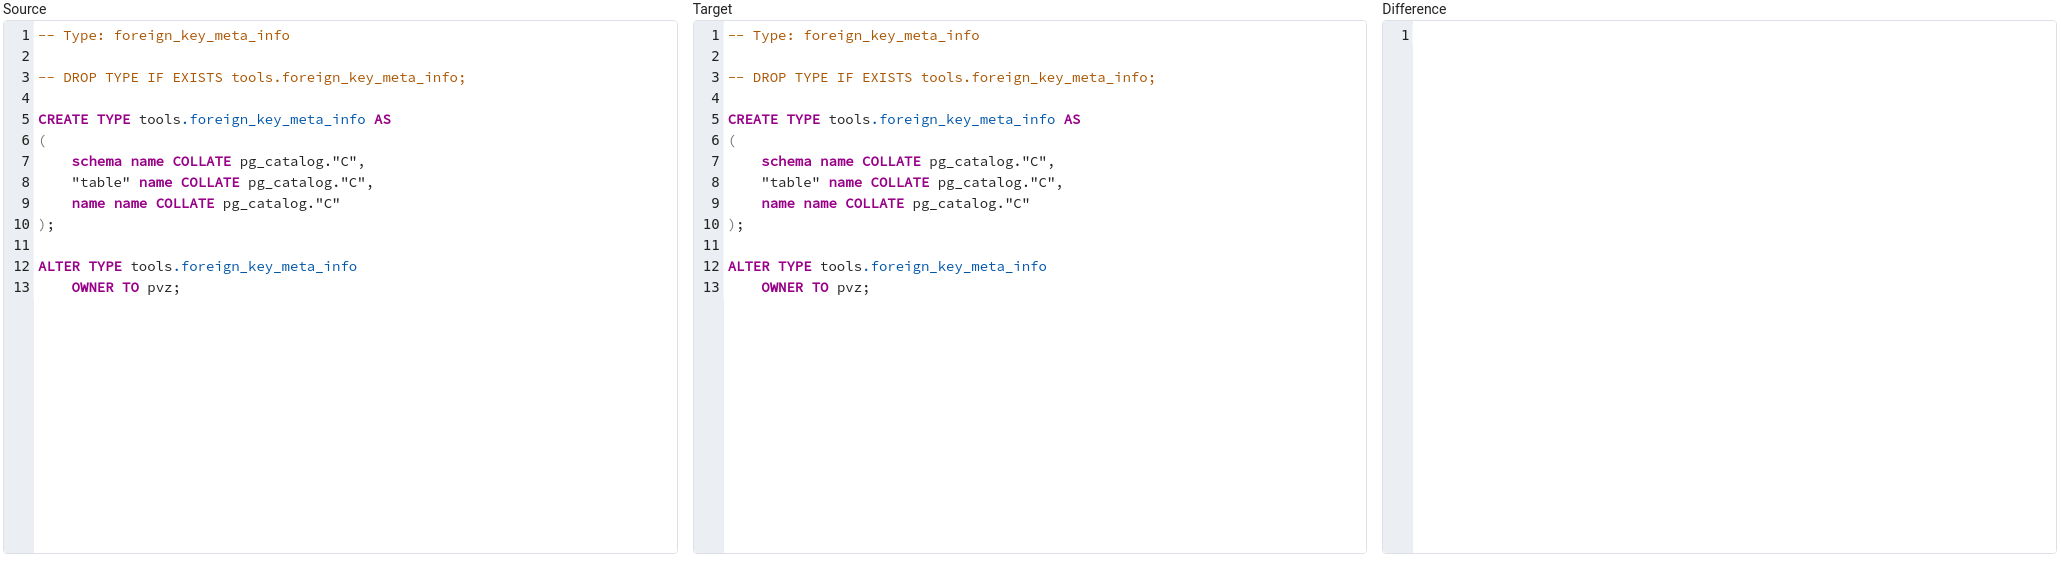Screen dimensions: 2061x561
Task: Click name name COLLATE line in Target
Action: [x=896, y=203]
